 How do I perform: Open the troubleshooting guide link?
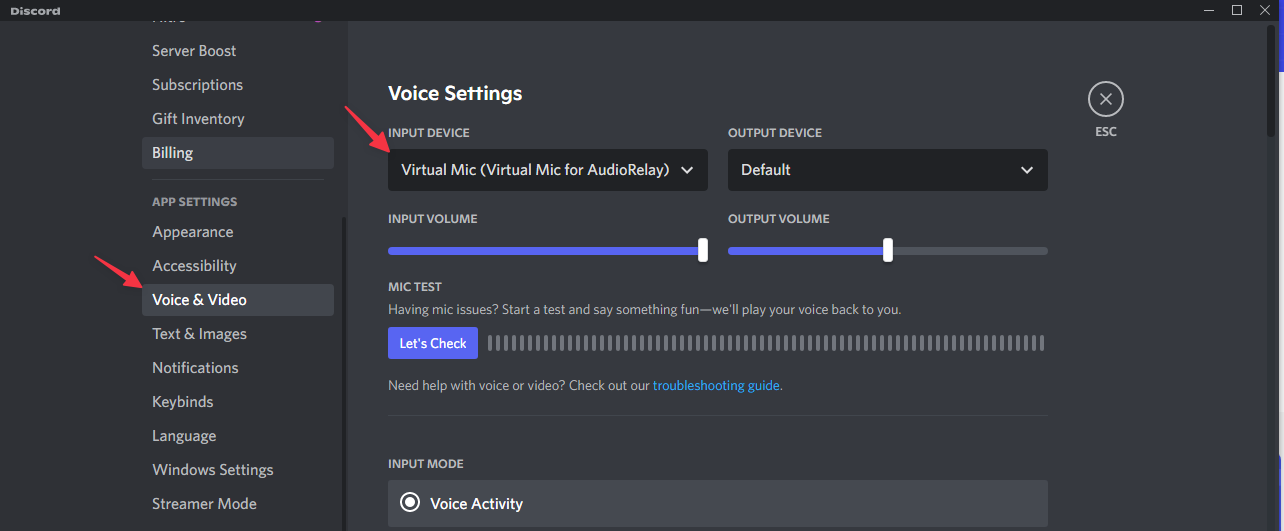[716, 385]
